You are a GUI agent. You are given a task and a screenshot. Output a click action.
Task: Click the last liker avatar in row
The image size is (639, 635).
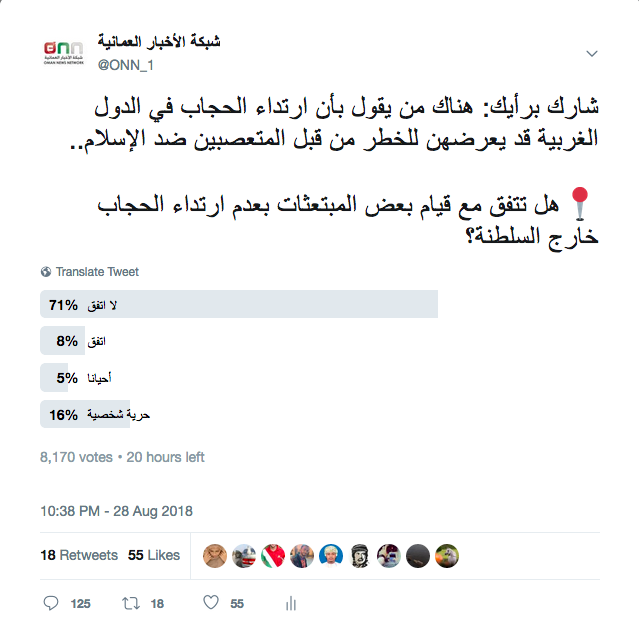(449, 556)
